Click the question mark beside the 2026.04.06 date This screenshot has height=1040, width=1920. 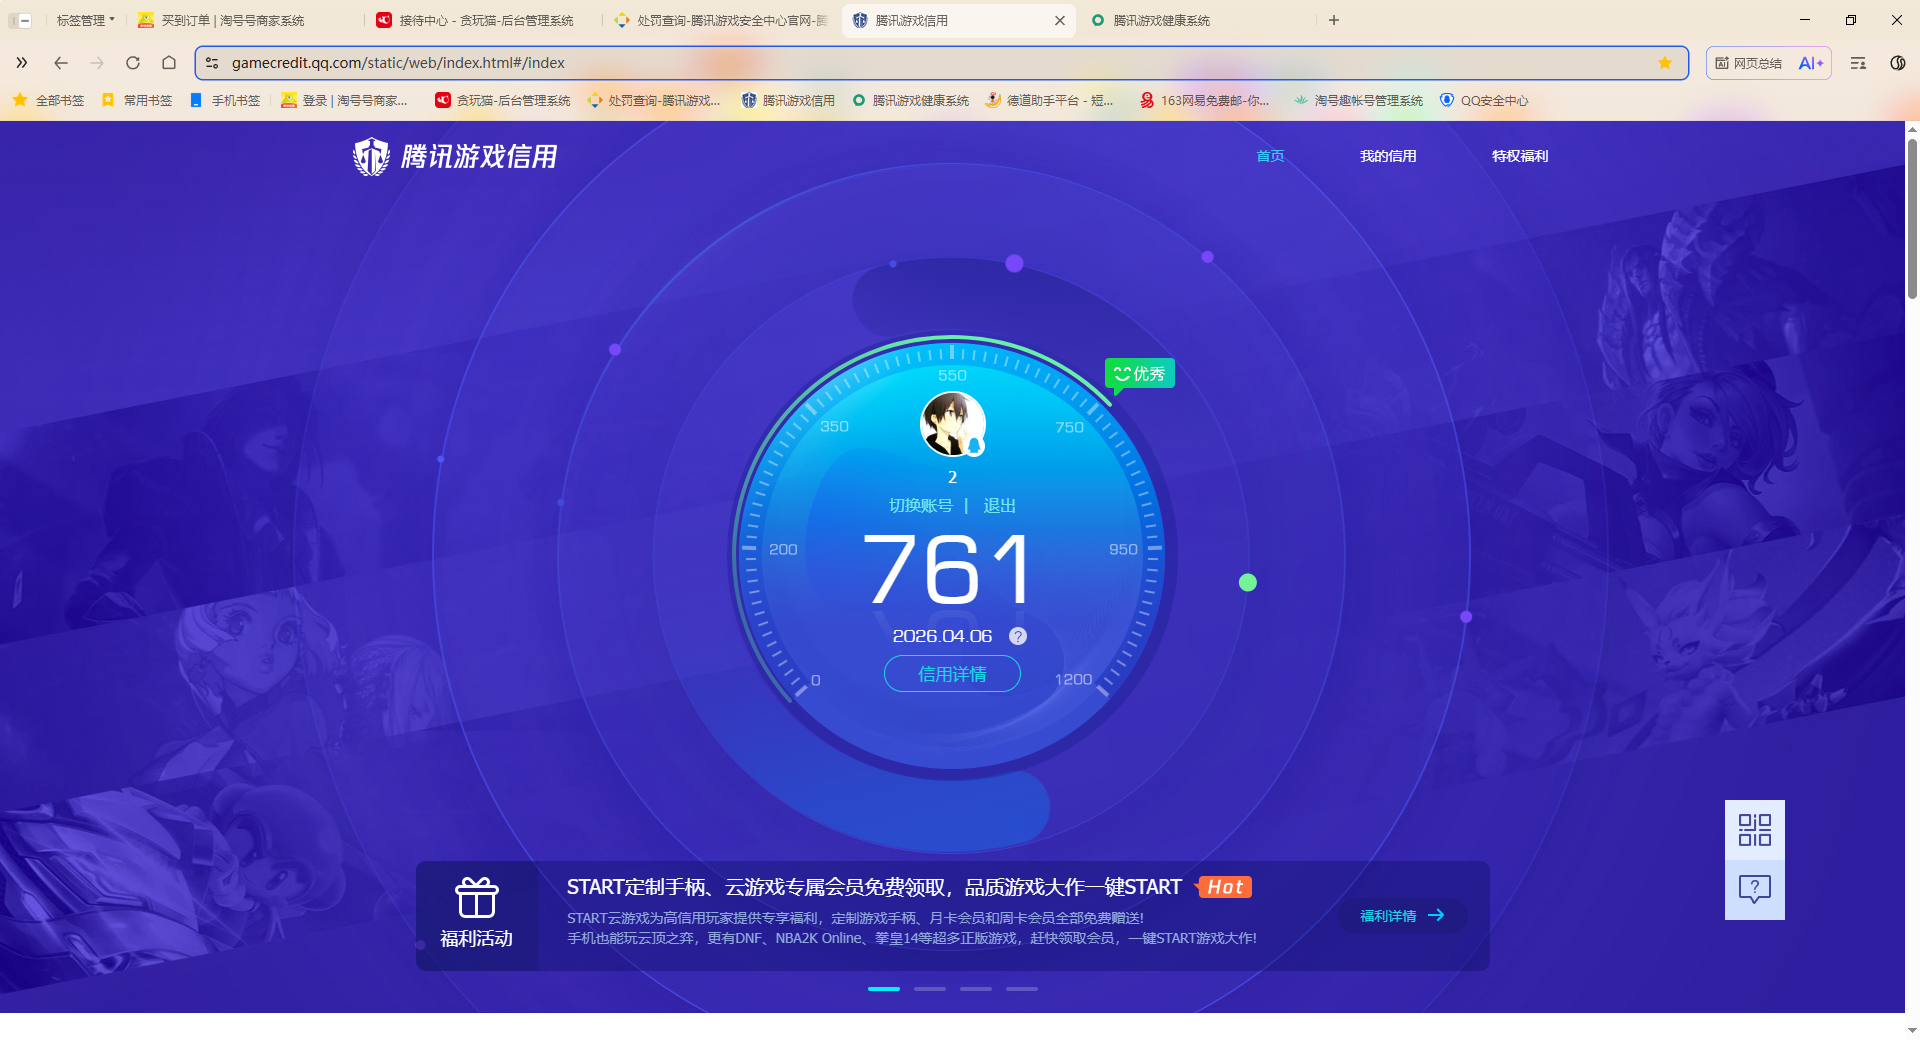1018,635
